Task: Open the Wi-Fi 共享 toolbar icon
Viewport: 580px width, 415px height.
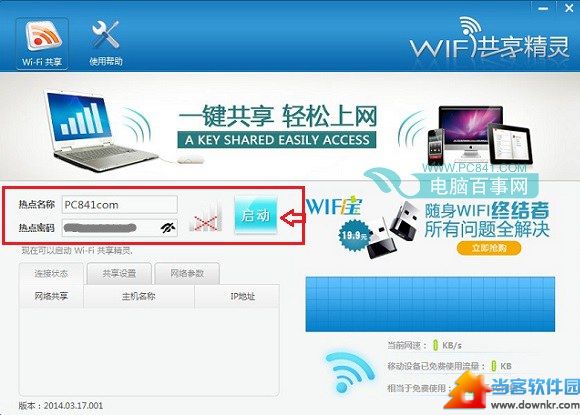Action: [42, 44]
